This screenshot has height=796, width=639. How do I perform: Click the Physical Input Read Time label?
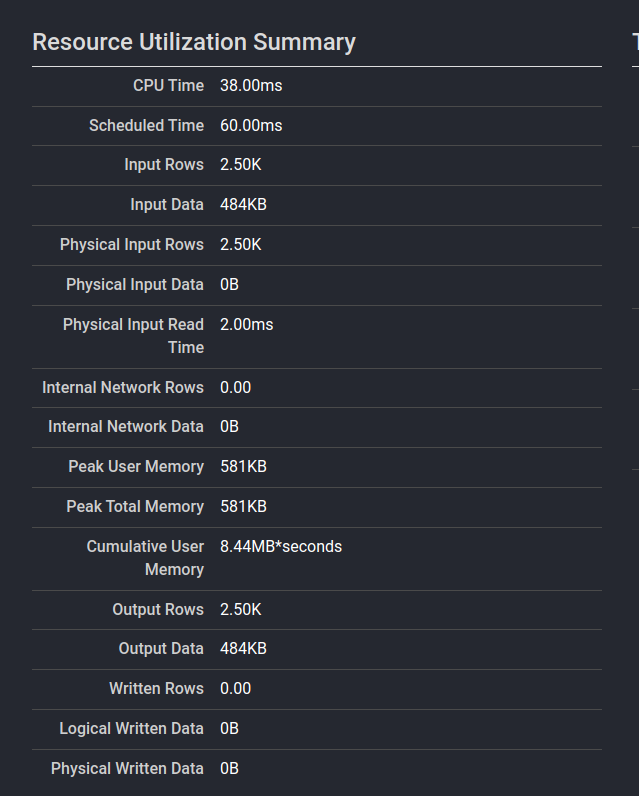(133, 336)
